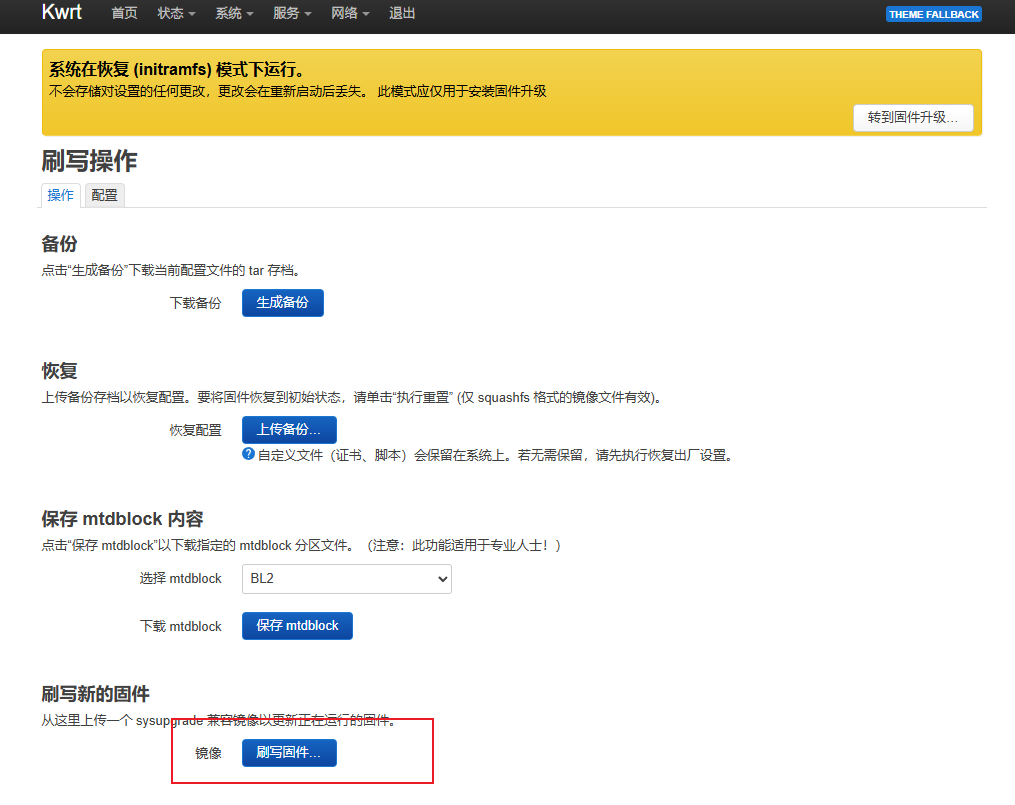
Task: Click the yellow initramfs warning title
Action: click(x=177, y=70)
